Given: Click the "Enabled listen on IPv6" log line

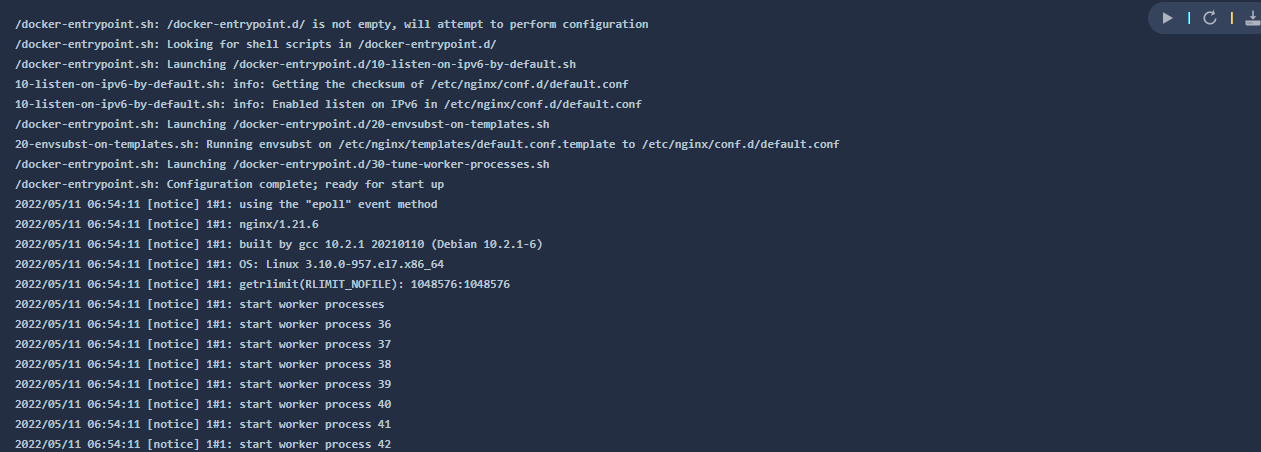Looking at the screenshot, I should coord(328,104).
